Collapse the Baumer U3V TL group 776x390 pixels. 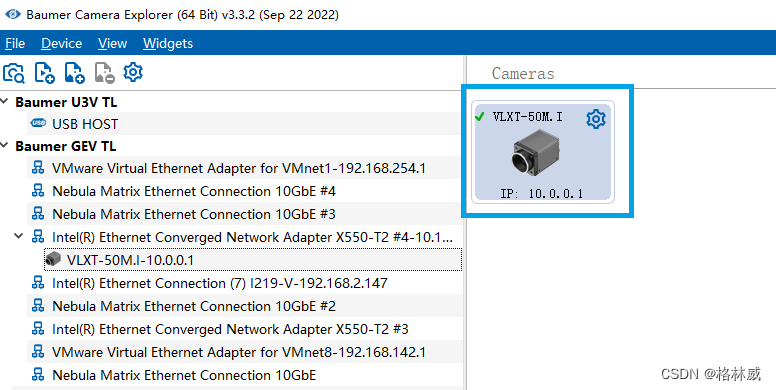click(4, 101)
